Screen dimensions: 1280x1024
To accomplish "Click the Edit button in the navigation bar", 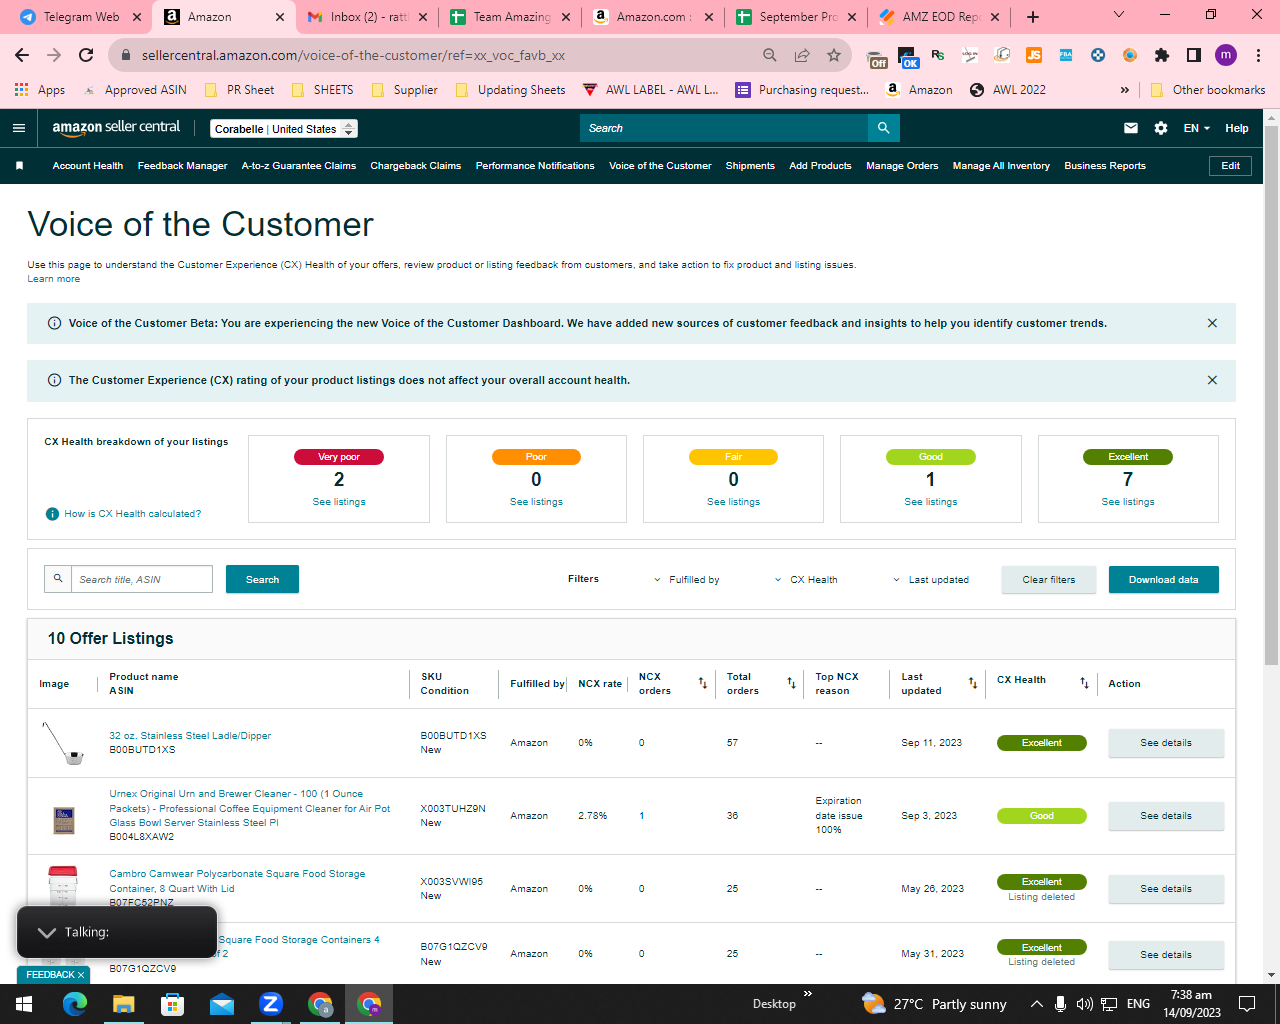I will point(1231,166).
